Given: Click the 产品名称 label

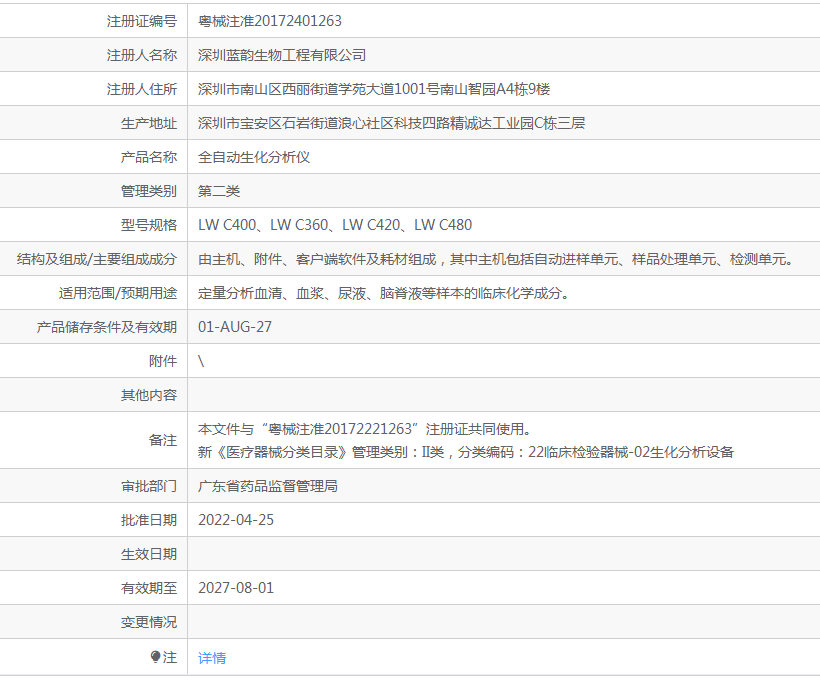Looking at the screenshot, I should click(149, 157).
